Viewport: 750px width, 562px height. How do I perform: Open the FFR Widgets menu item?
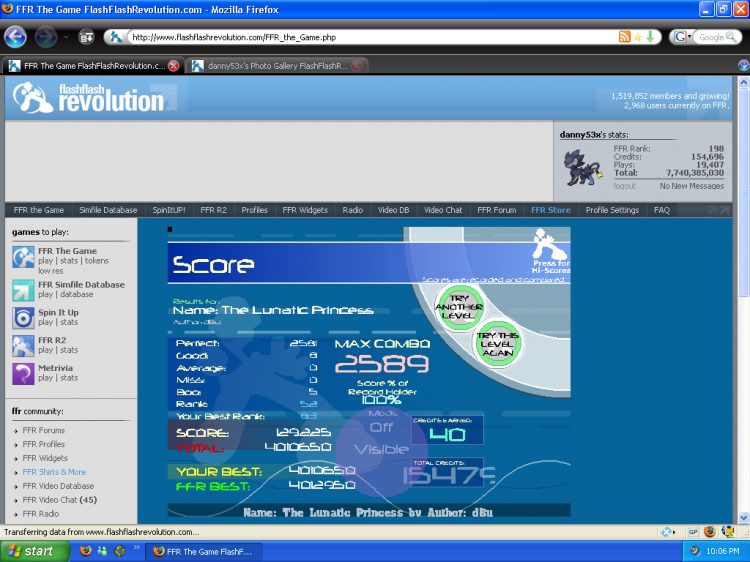(305, 210)
